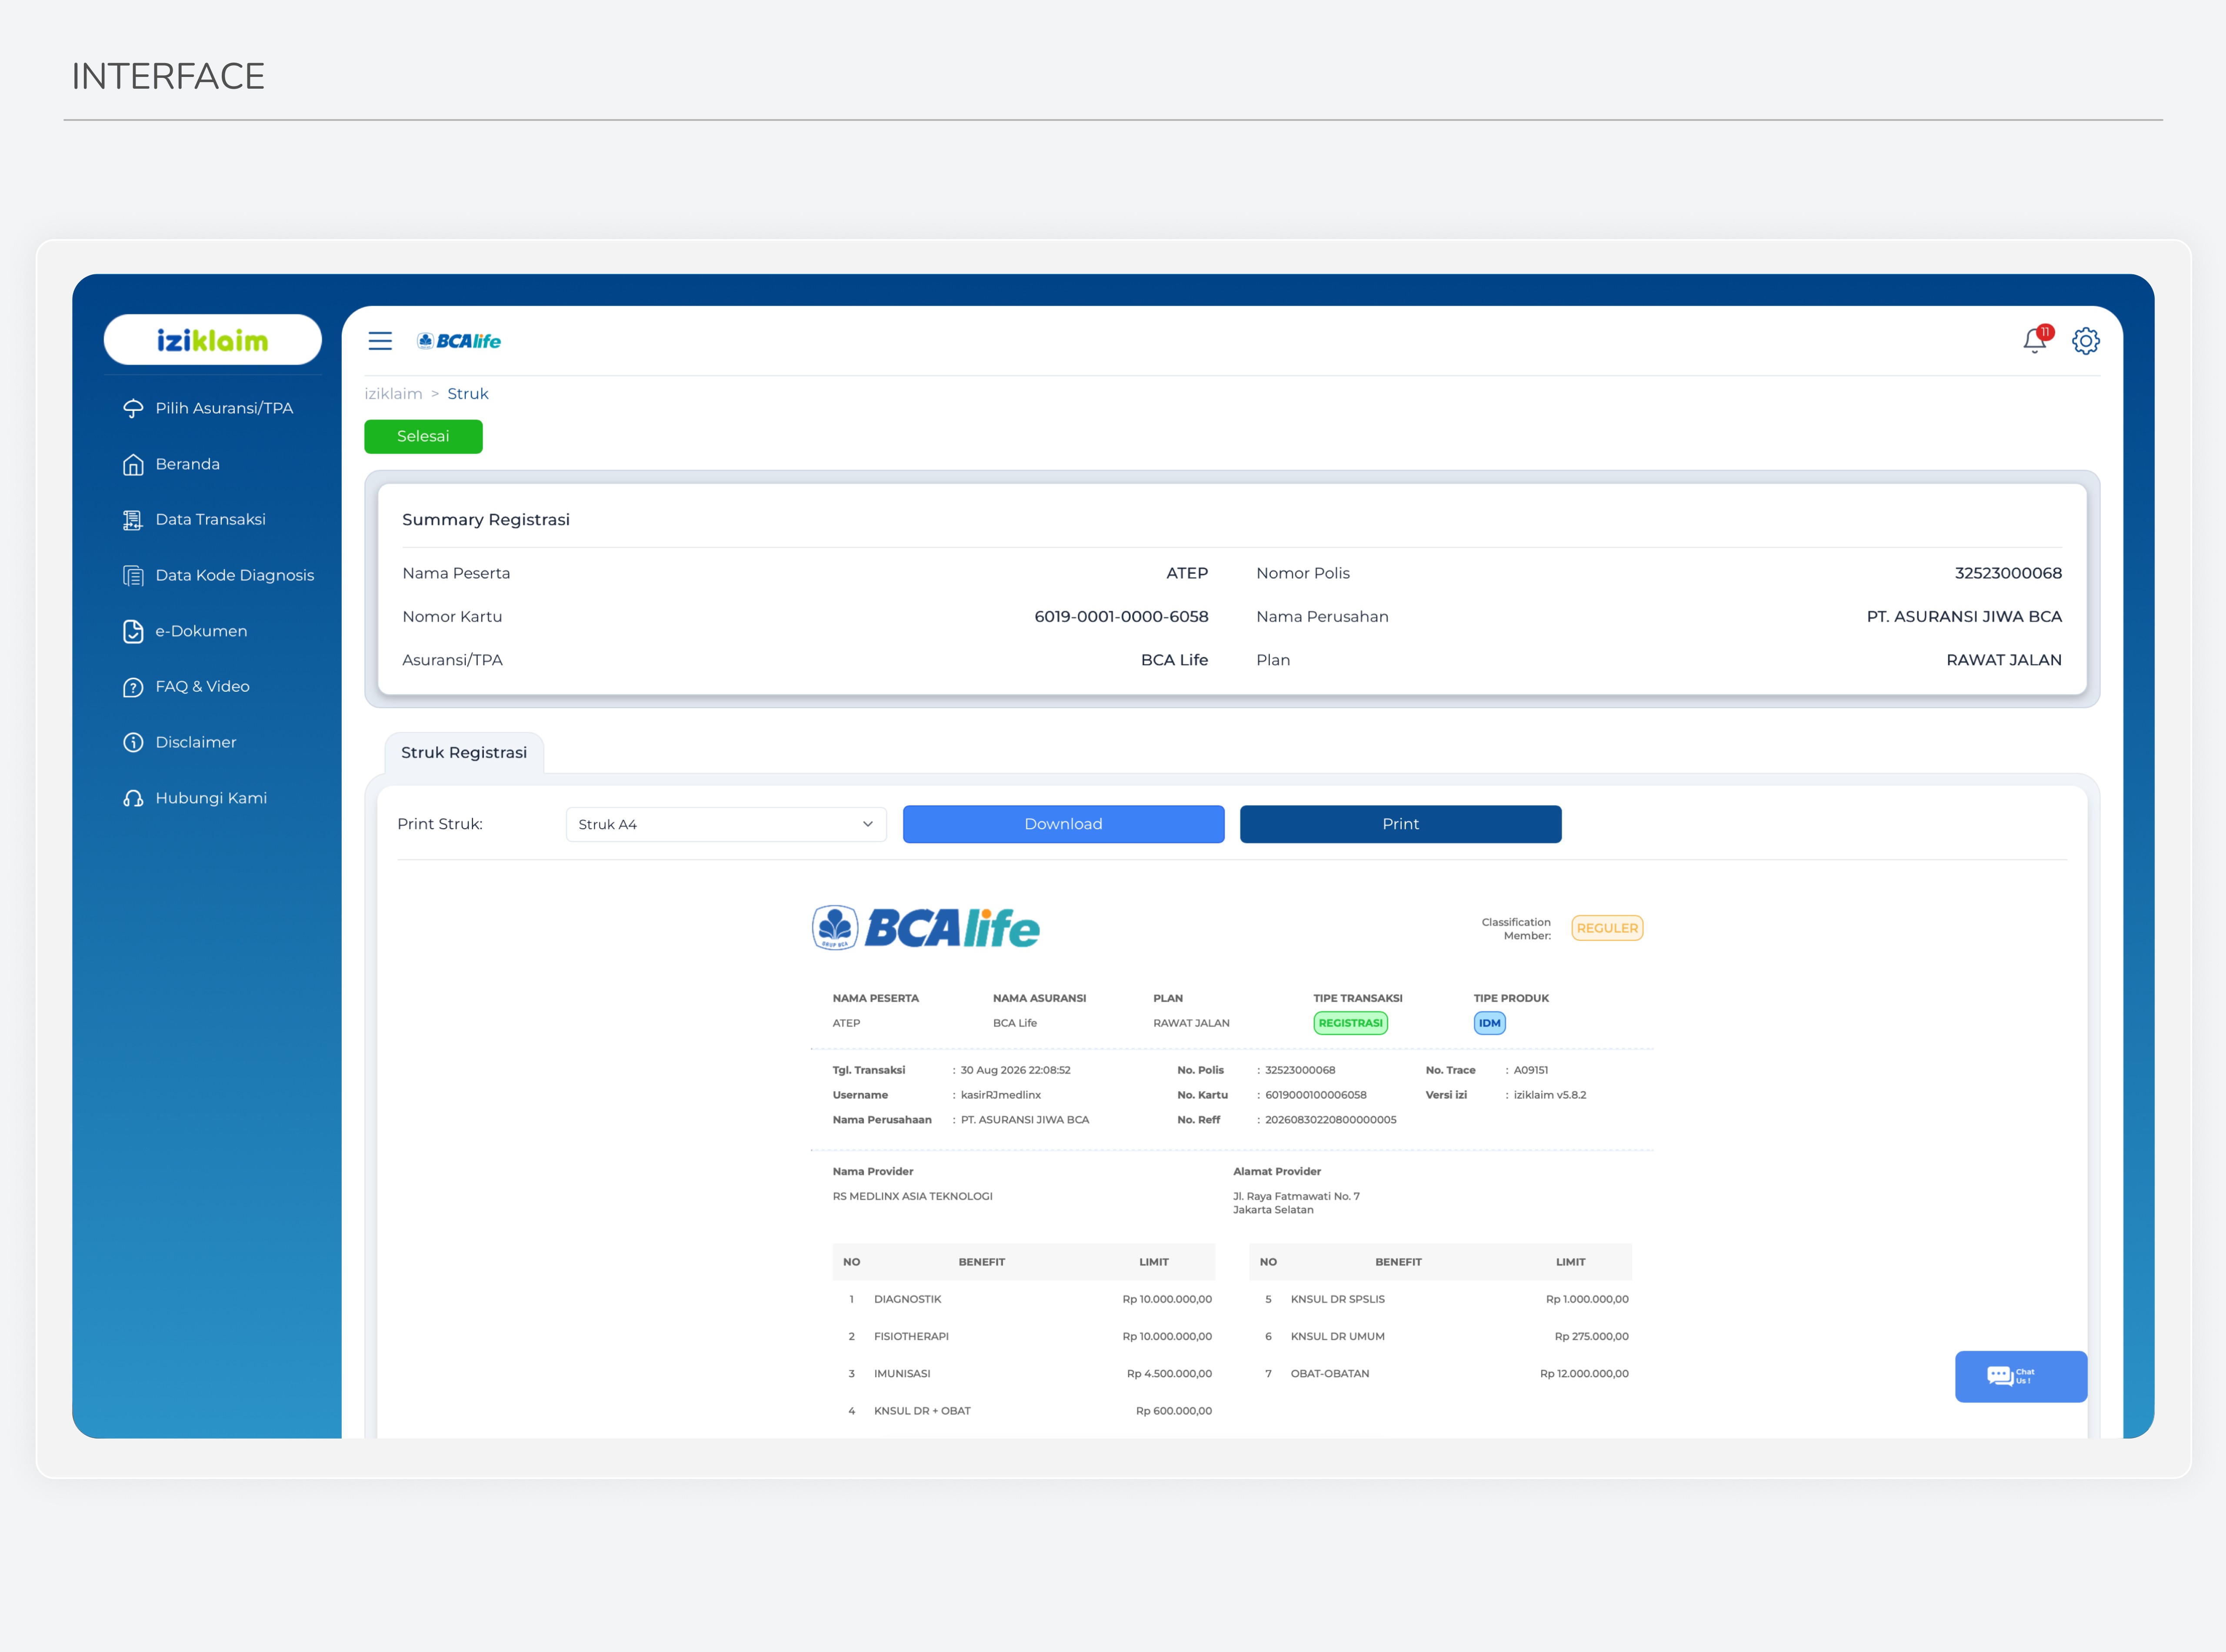Click the REGULER classification badge
The image size is (2226, 1652).
pos(1607,928)
